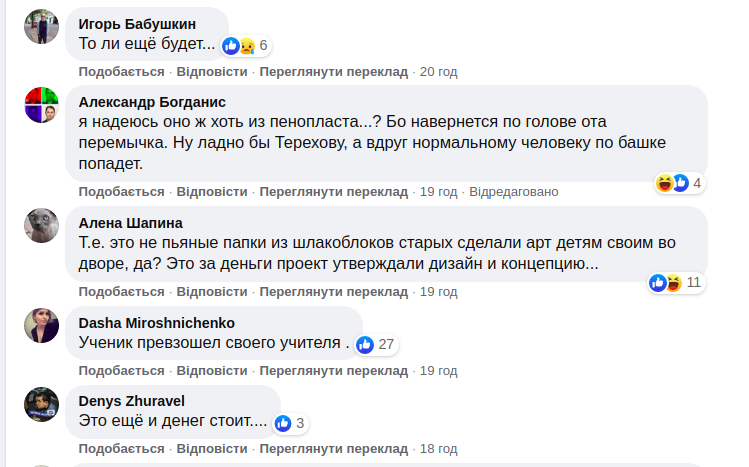Click Denys Zhuravel's profile picture

point(41,404)
